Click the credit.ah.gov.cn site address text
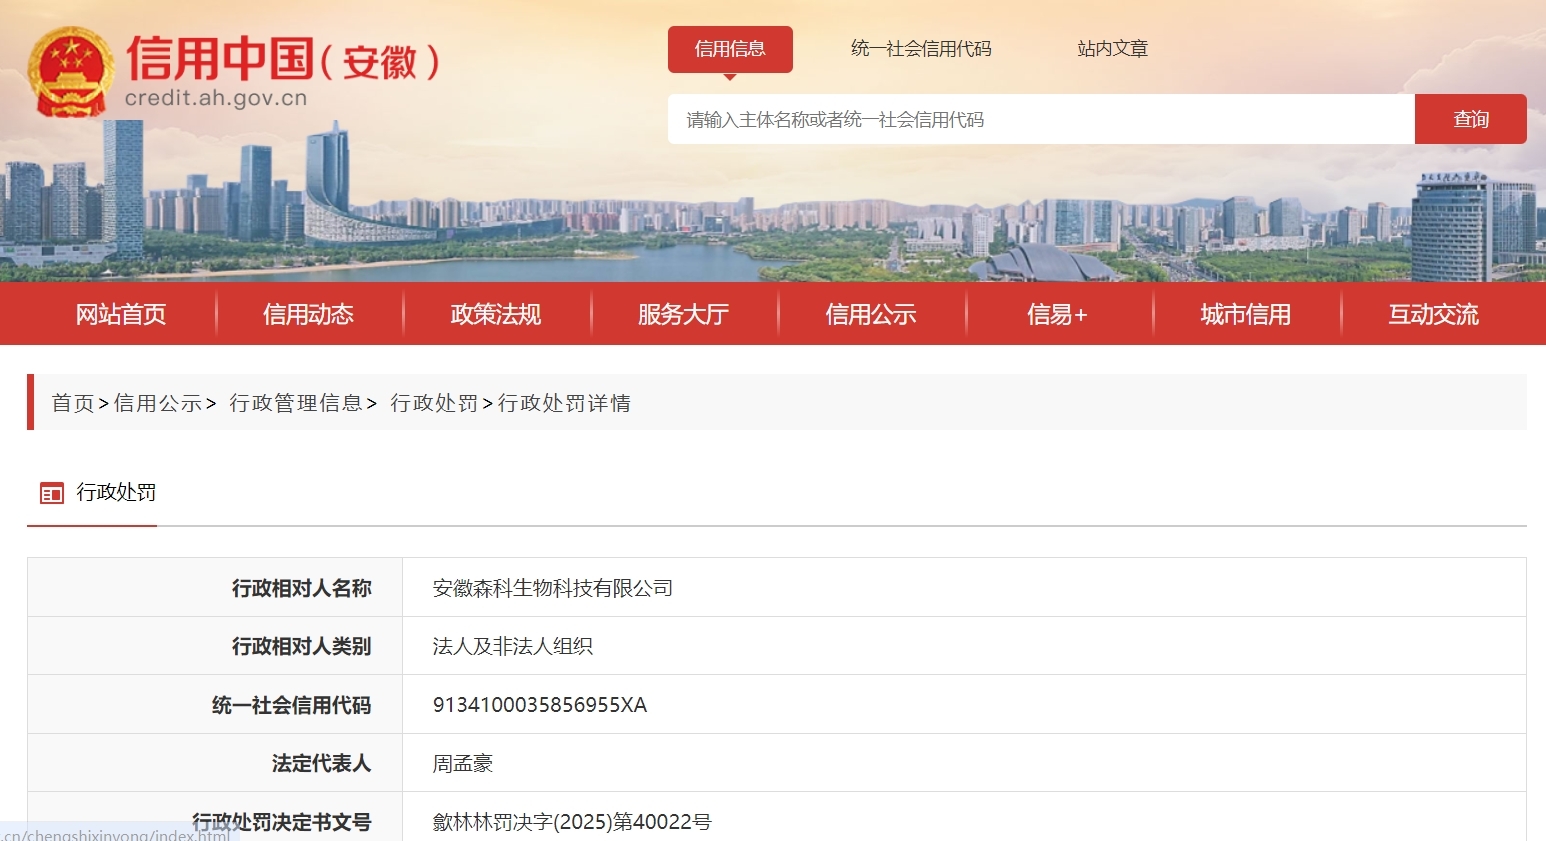1546x841 pixels. pos(216,98)
